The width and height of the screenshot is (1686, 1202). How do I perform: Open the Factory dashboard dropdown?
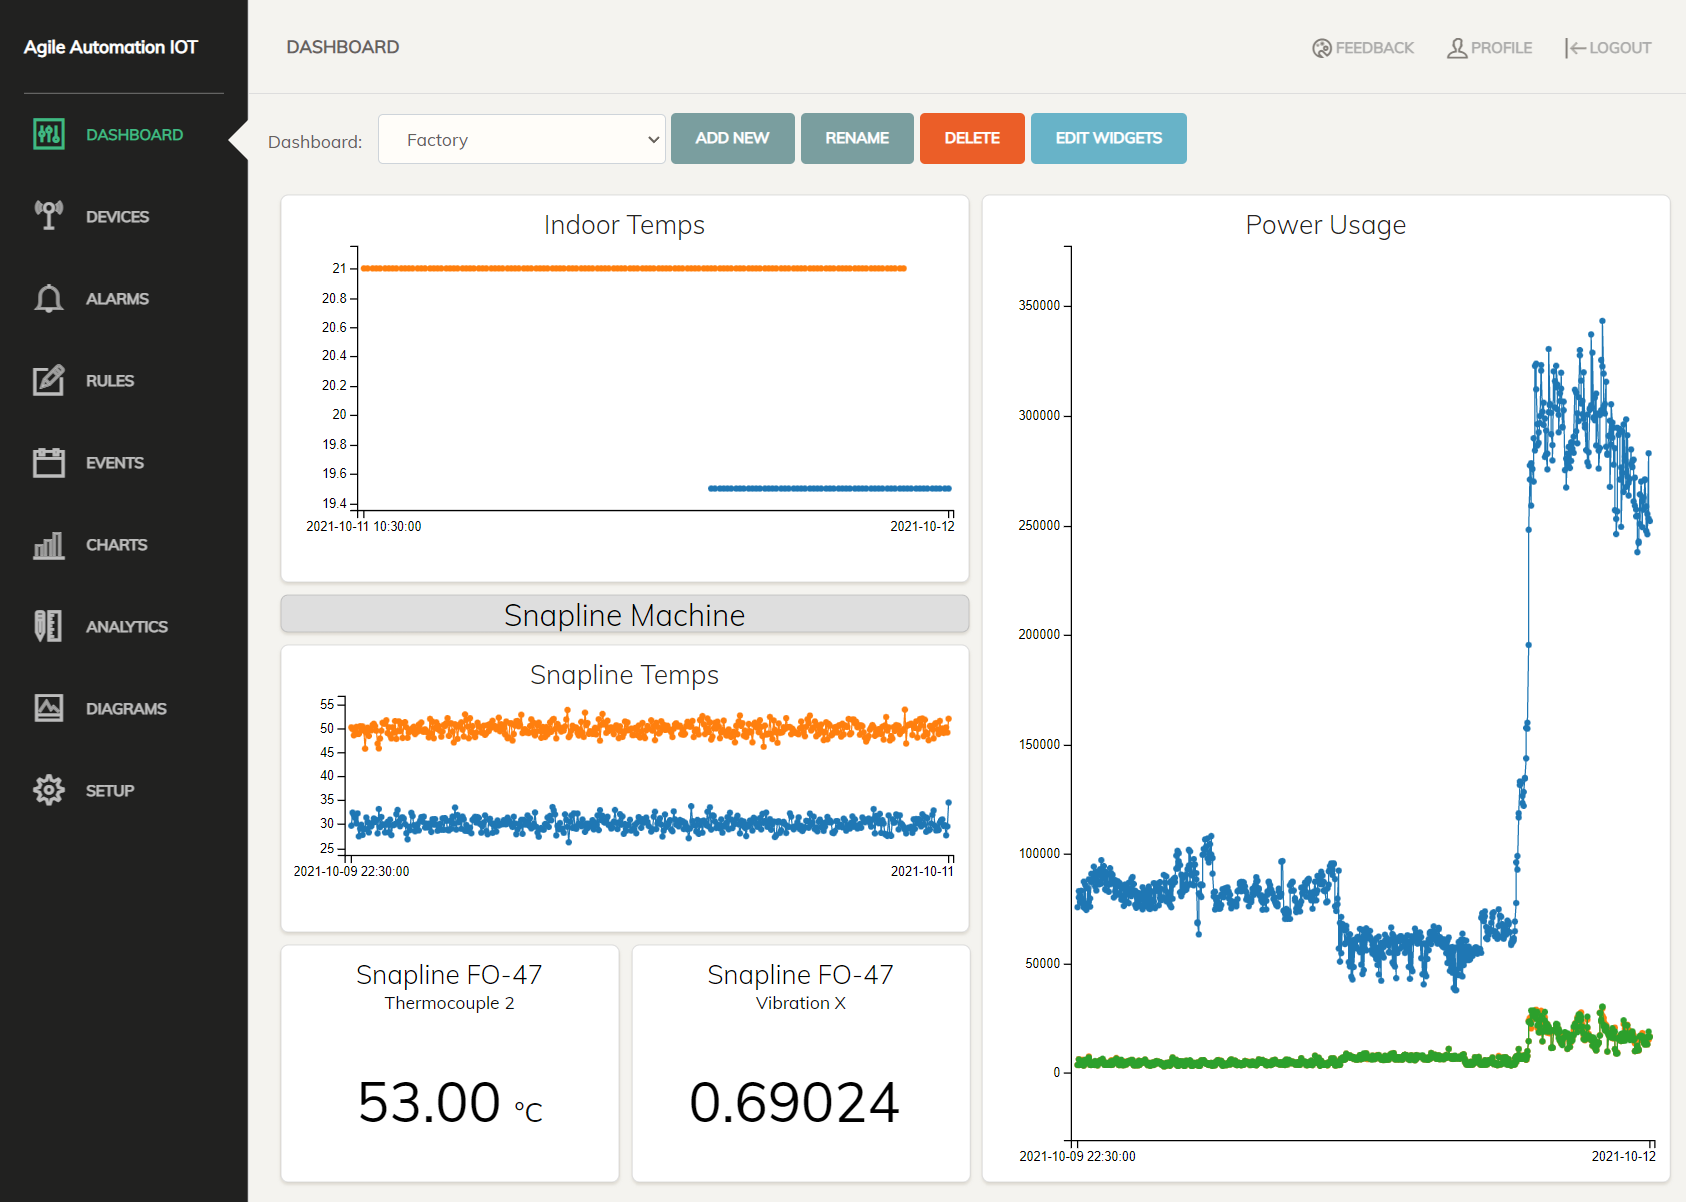pyautogui.click(x=521, y=139)
